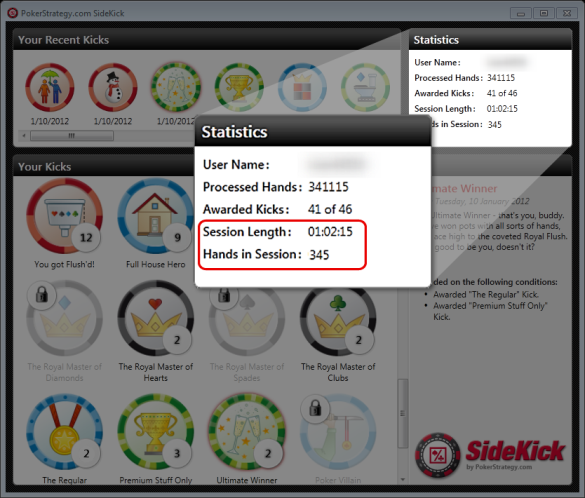
Task: Open The Regular medal kick
Action: (64, 432)
